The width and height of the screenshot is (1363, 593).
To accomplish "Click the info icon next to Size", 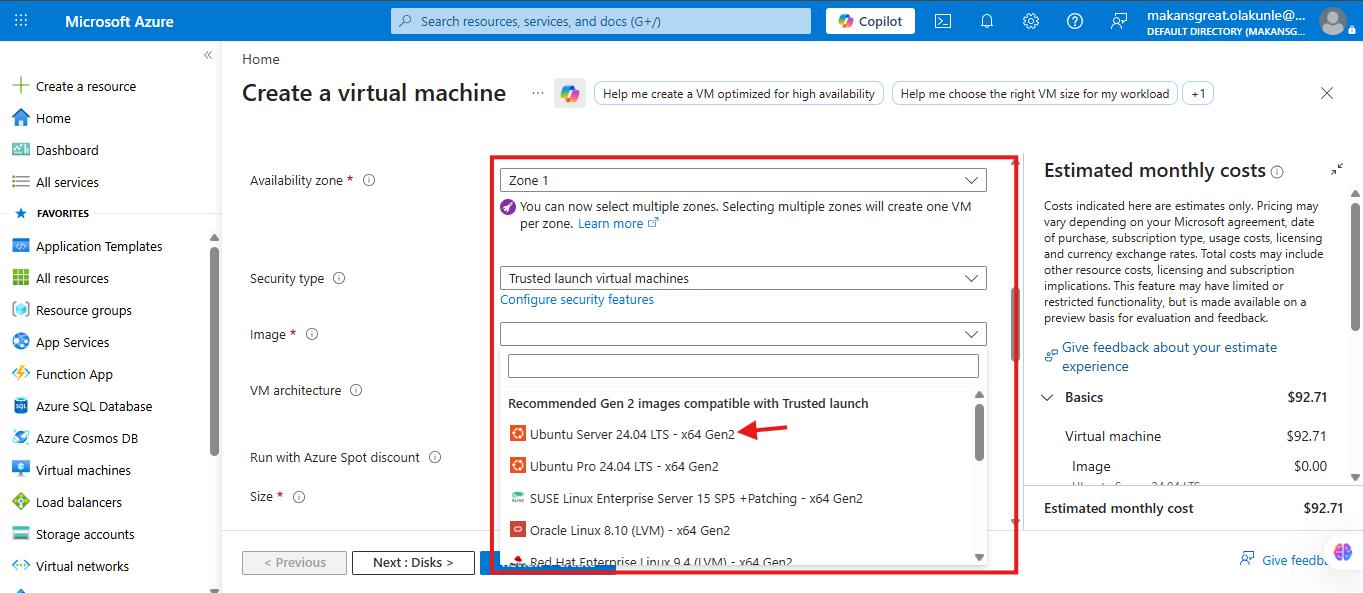I will pos(299,496).
